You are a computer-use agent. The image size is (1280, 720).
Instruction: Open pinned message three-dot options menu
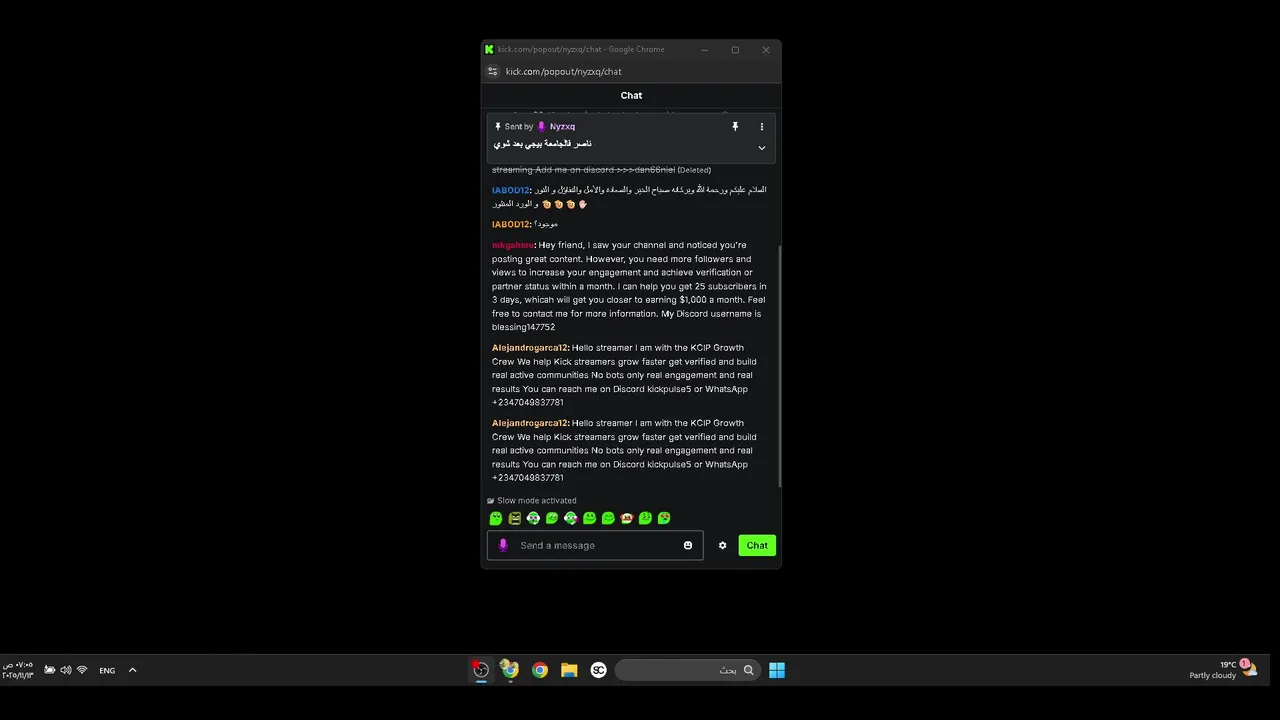point(761,127)
